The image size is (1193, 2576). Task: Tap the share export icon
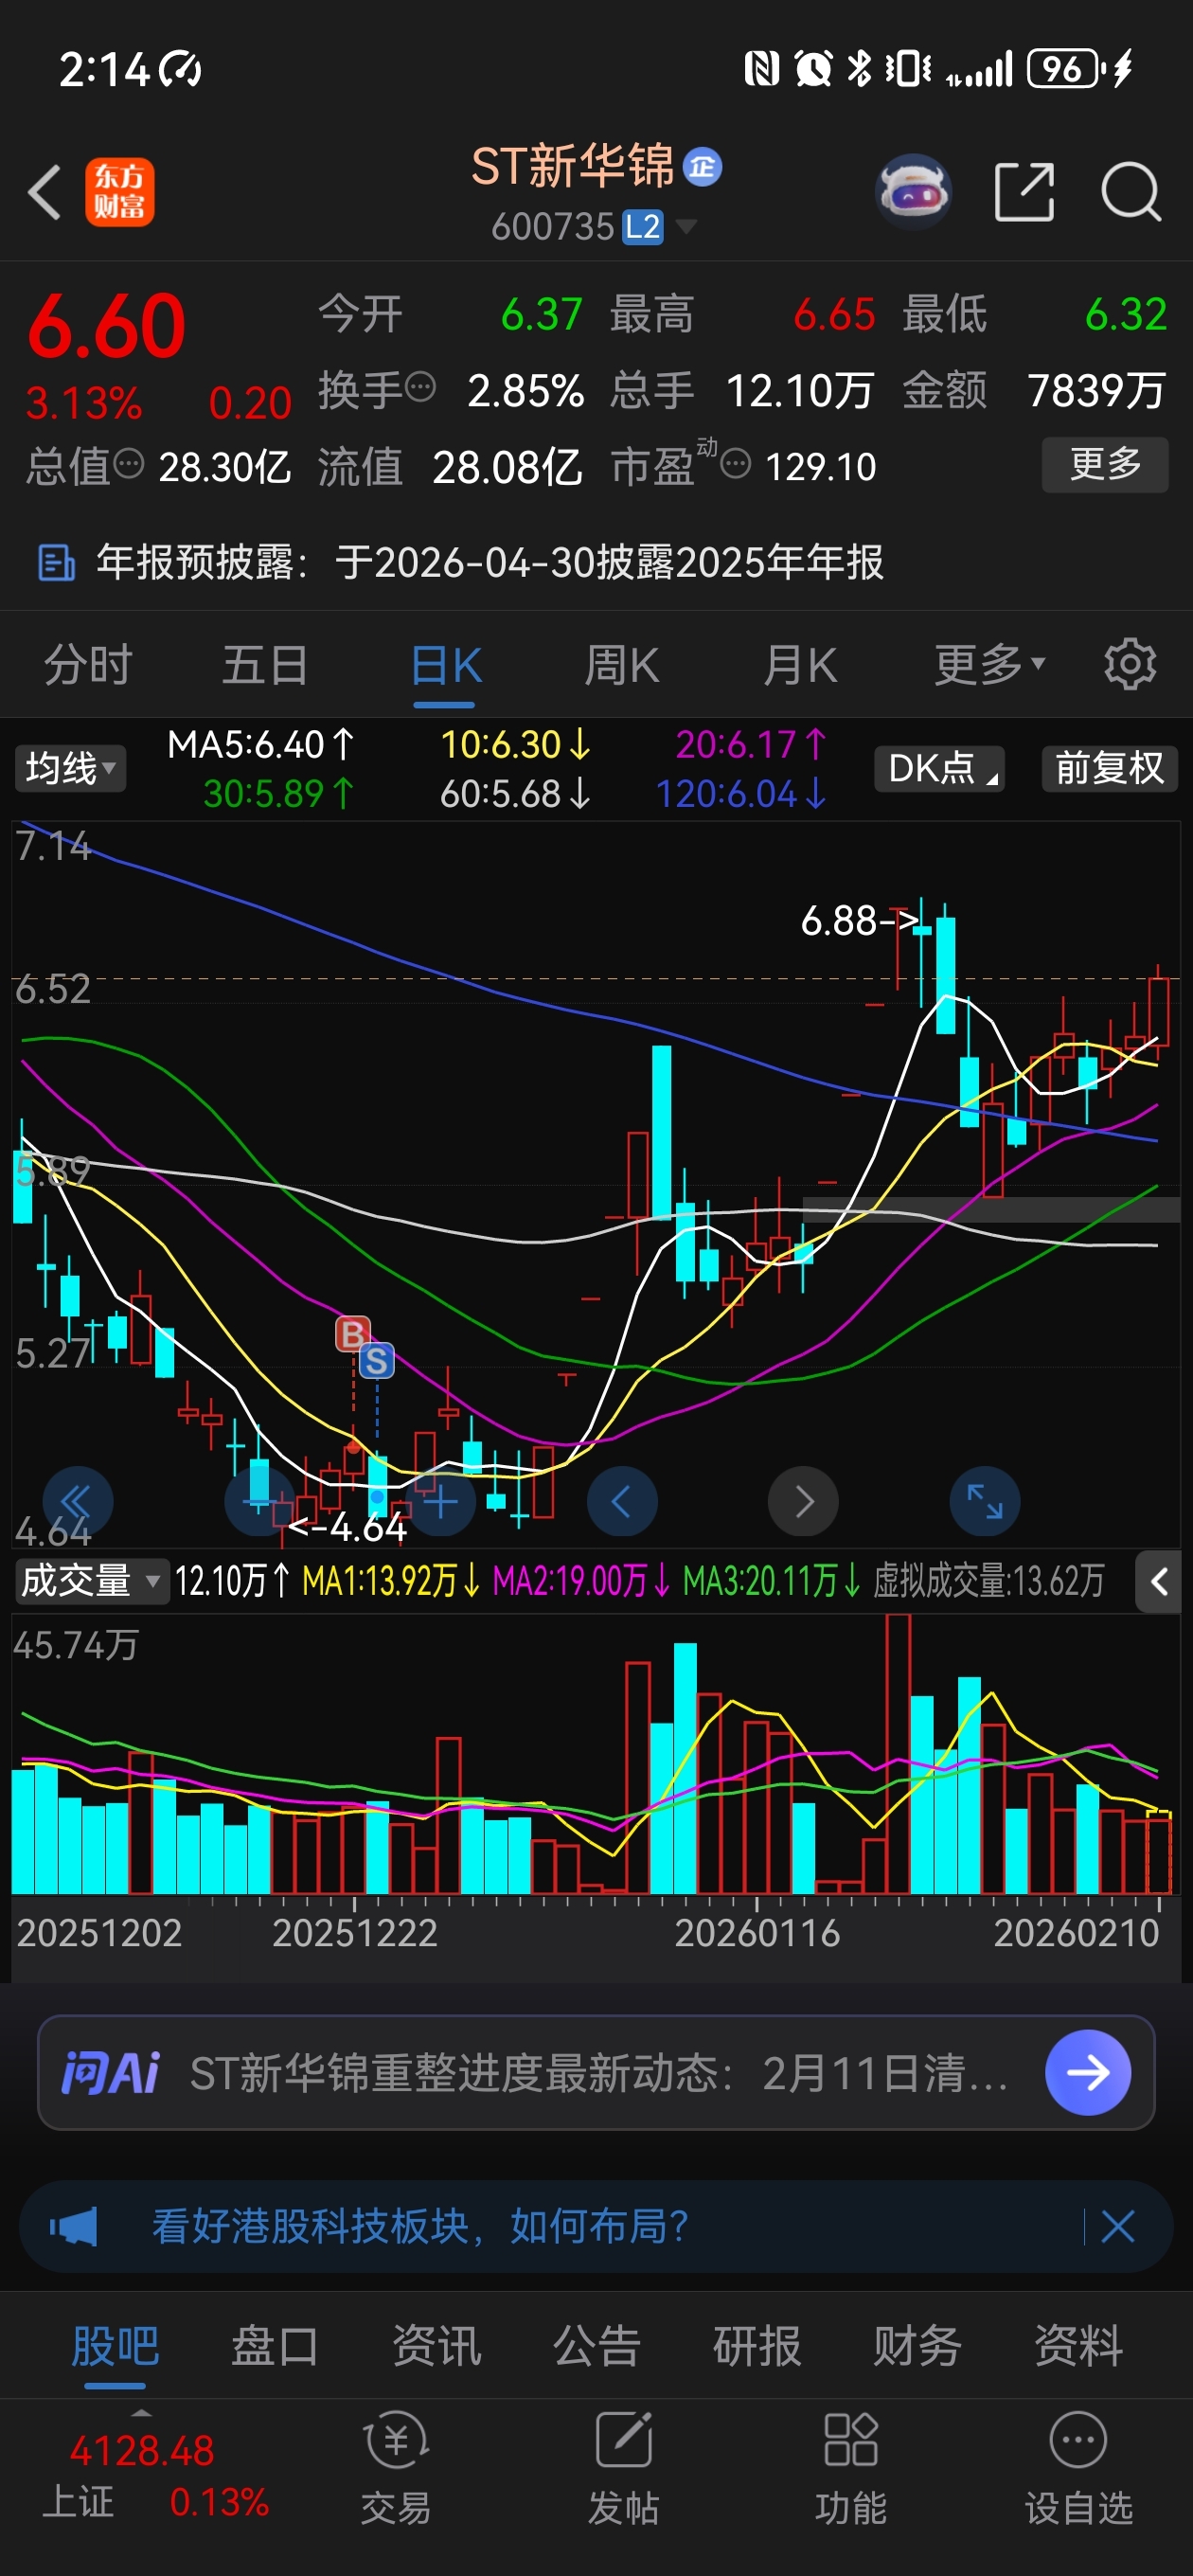coord(1025,191)
